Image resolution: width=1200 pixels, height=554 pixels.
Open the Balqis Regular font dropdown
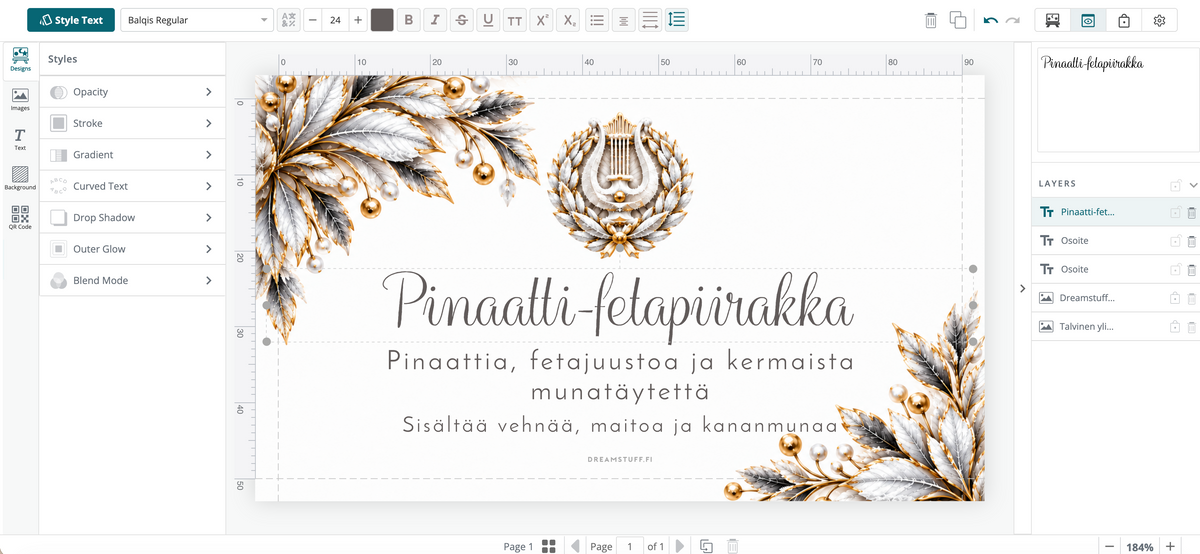(197, 20)
